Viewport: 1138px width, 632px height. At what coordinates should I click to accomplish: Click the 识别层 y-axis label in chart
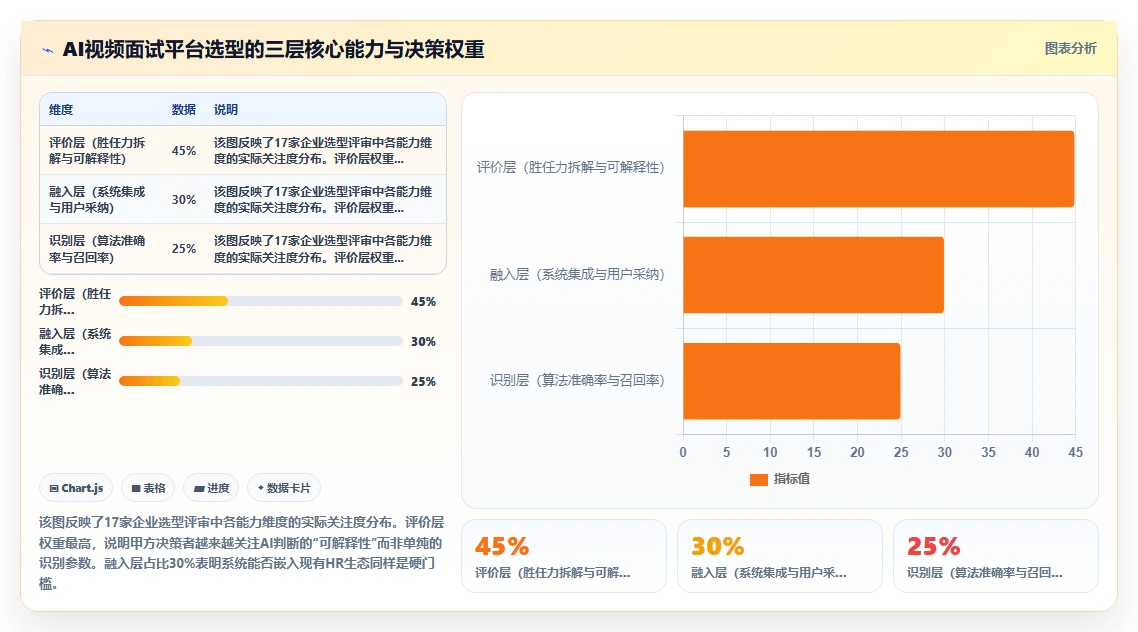click(x=577, y=380)
